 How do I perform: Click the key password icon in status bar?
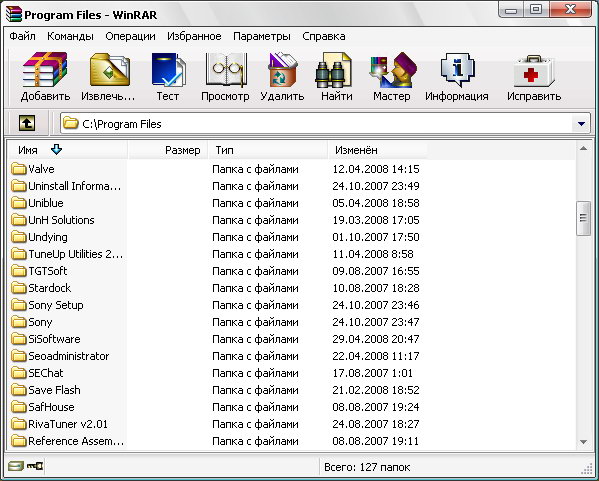click(35, 466)
